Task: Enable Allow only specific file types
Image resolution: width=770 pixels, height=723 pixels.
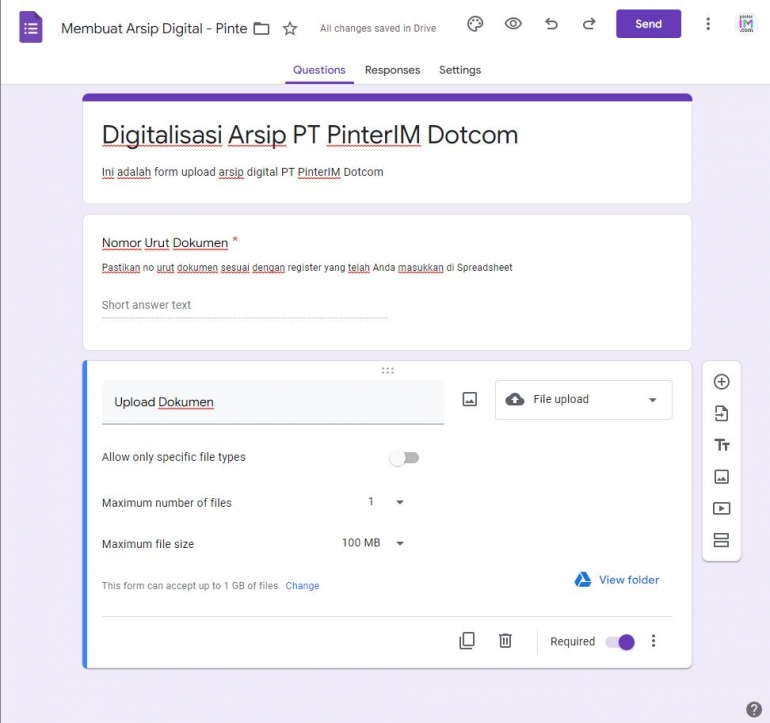Action: 404,458
